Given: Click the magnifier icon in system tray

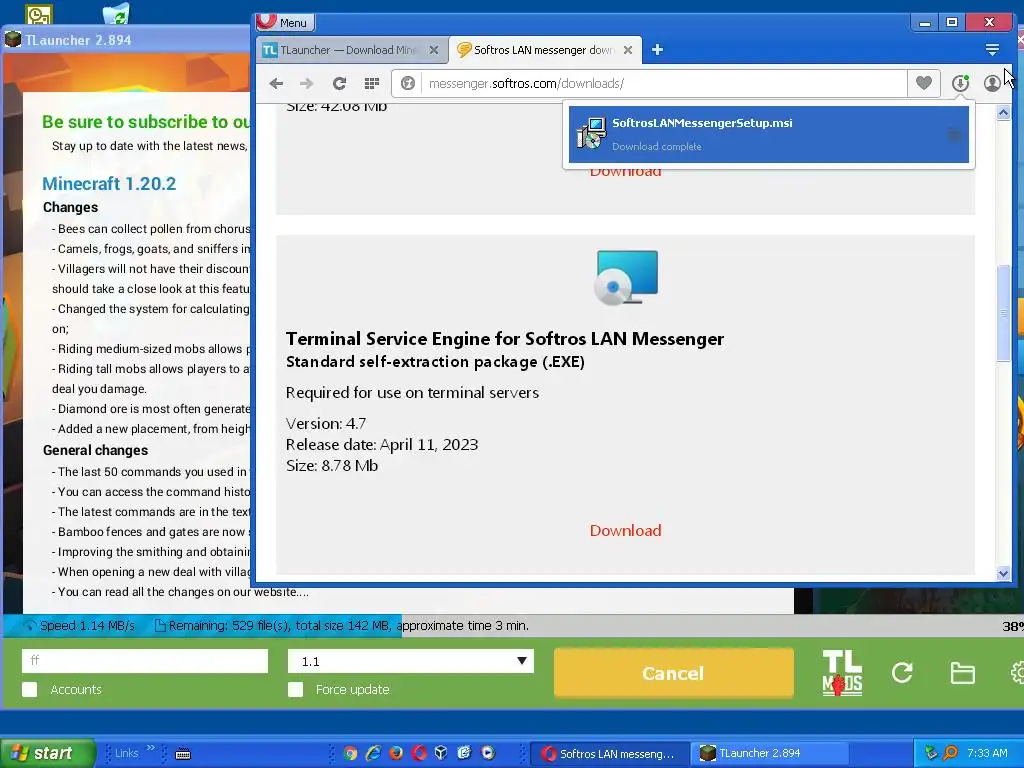Looking at the screenshot, I should tap(951, 753).
